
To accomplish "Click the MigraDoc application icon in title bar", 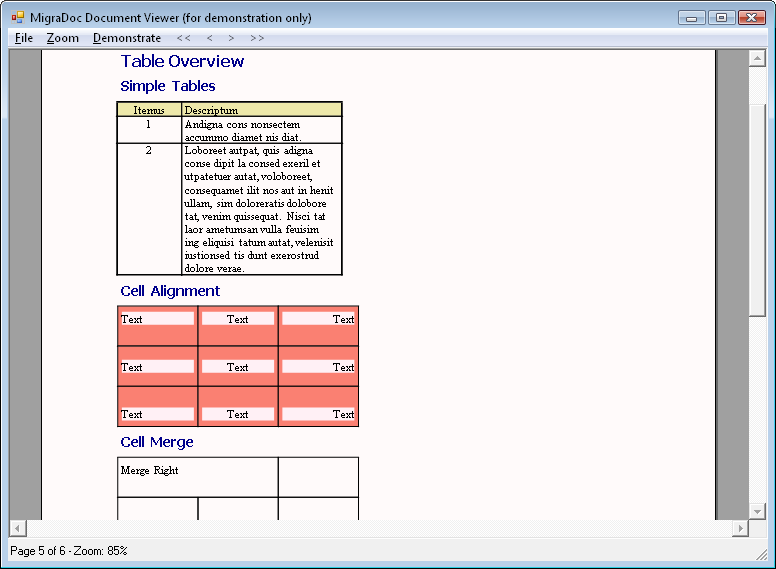I will (17, 17).
